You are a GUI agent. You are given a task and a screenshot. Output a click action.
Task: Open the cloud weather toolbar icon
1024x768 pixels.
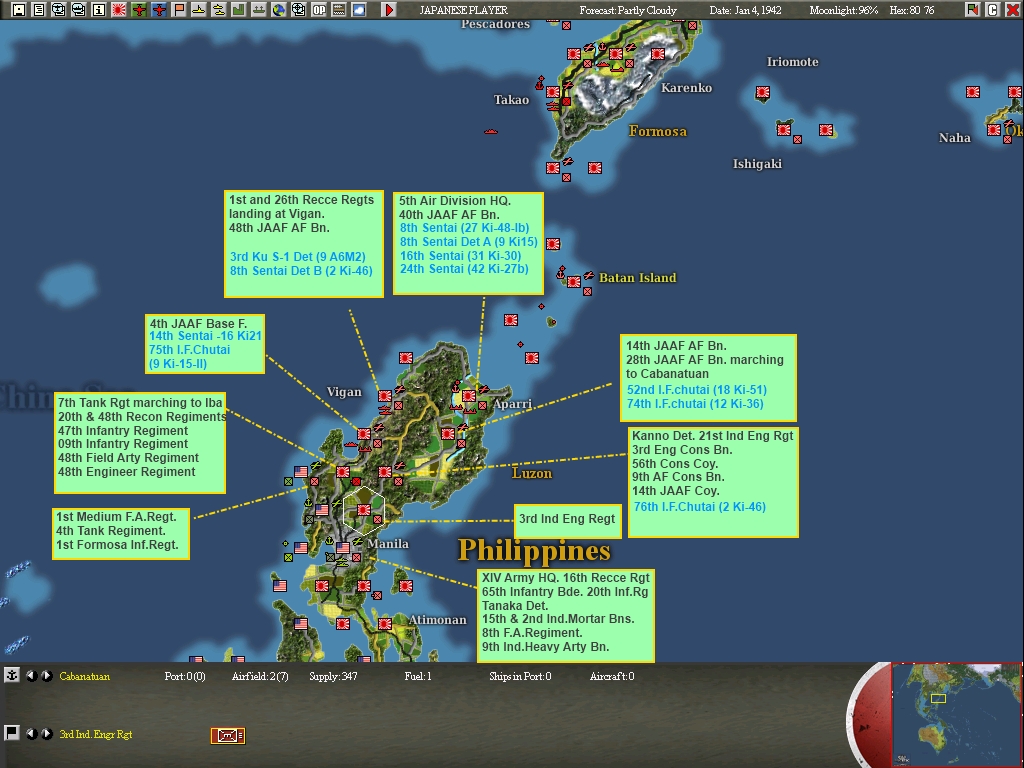tap(359, 10)
